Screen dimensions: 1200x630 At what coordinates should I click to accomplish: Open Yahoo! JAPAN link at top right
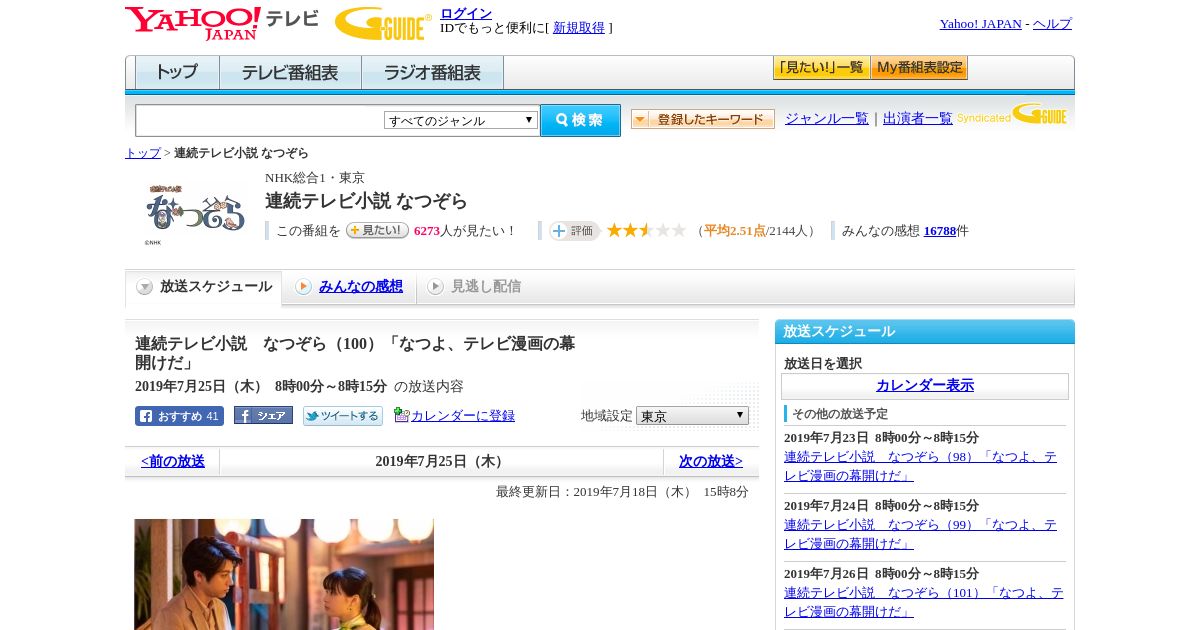click(x=981, y=23)
